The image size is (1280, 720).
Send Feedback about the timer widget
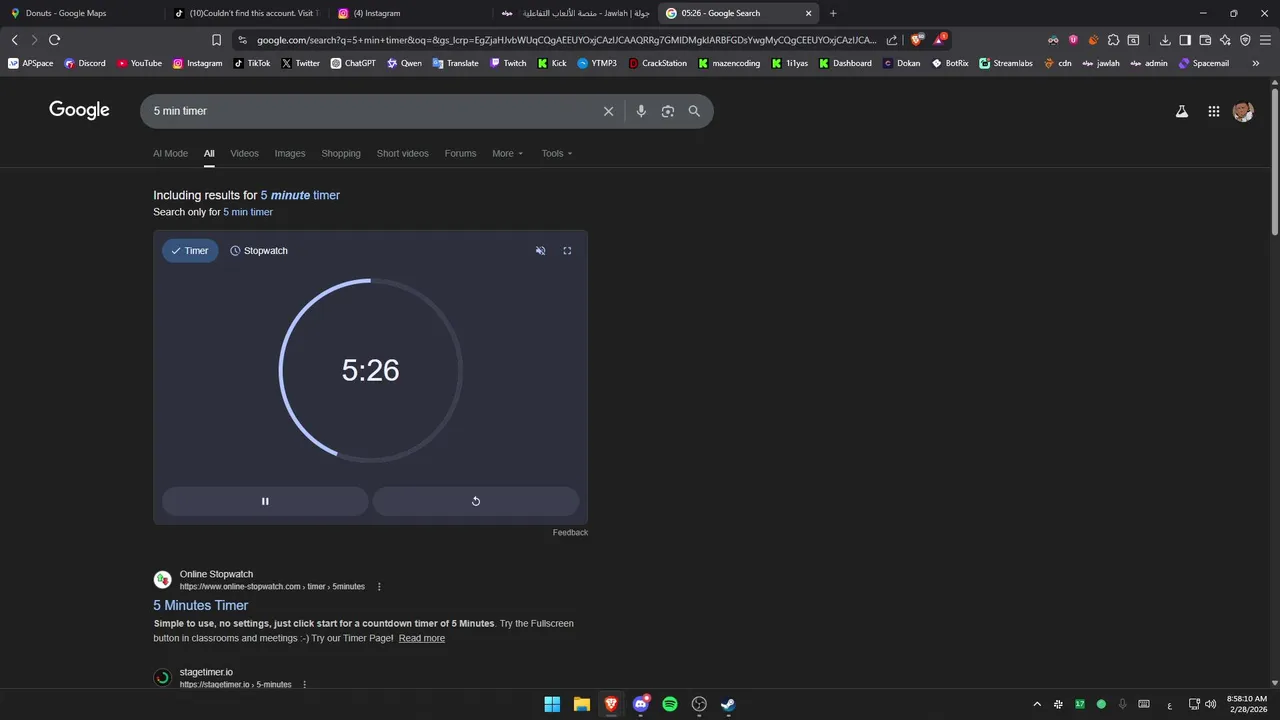pos(570,533)
